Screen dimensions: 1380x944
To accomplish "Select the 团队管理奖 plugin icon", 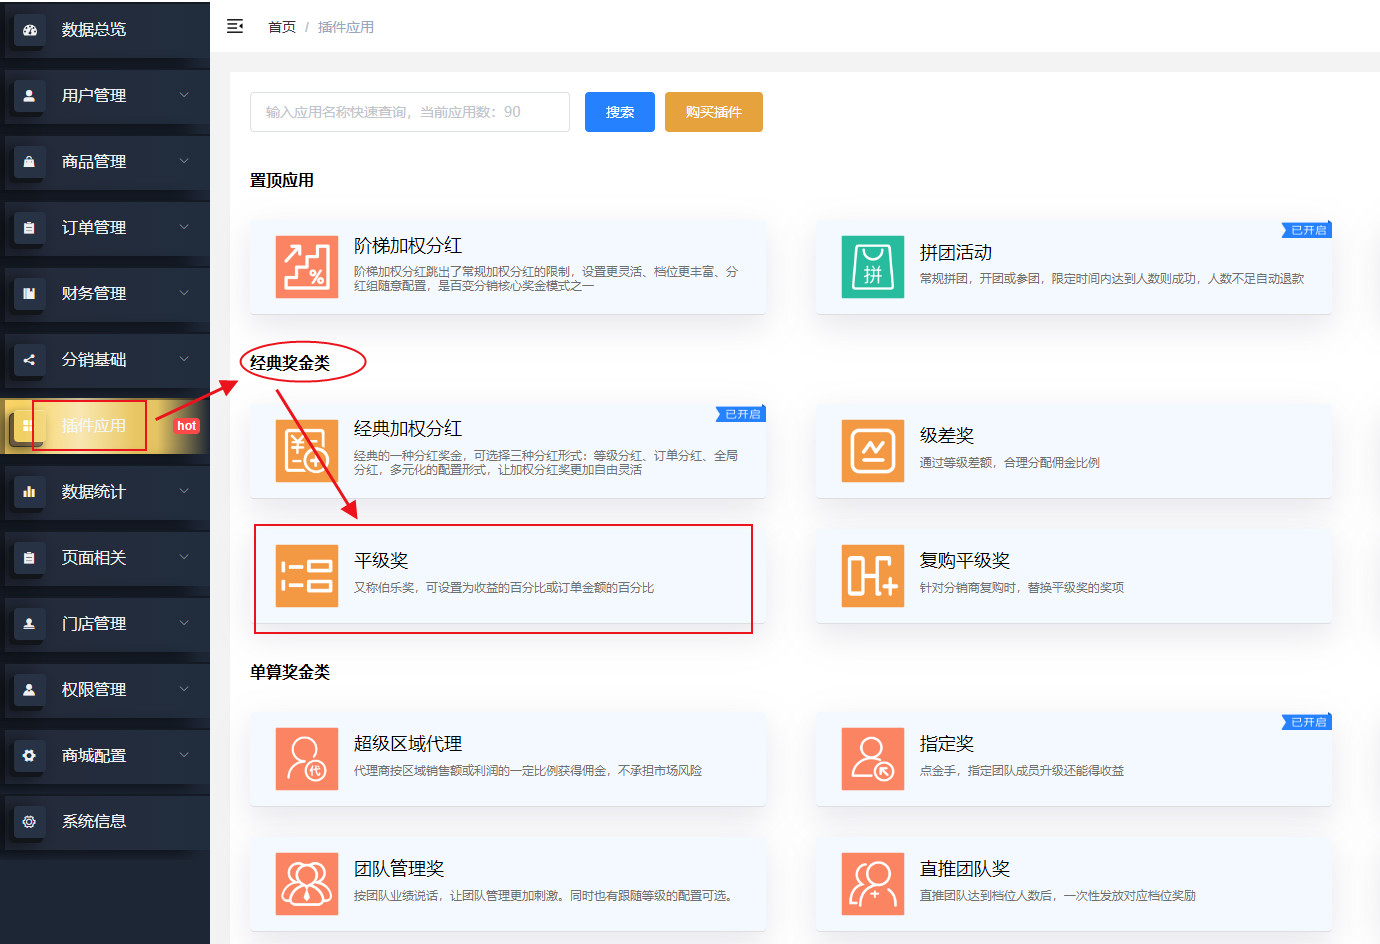I will [306, 884].
